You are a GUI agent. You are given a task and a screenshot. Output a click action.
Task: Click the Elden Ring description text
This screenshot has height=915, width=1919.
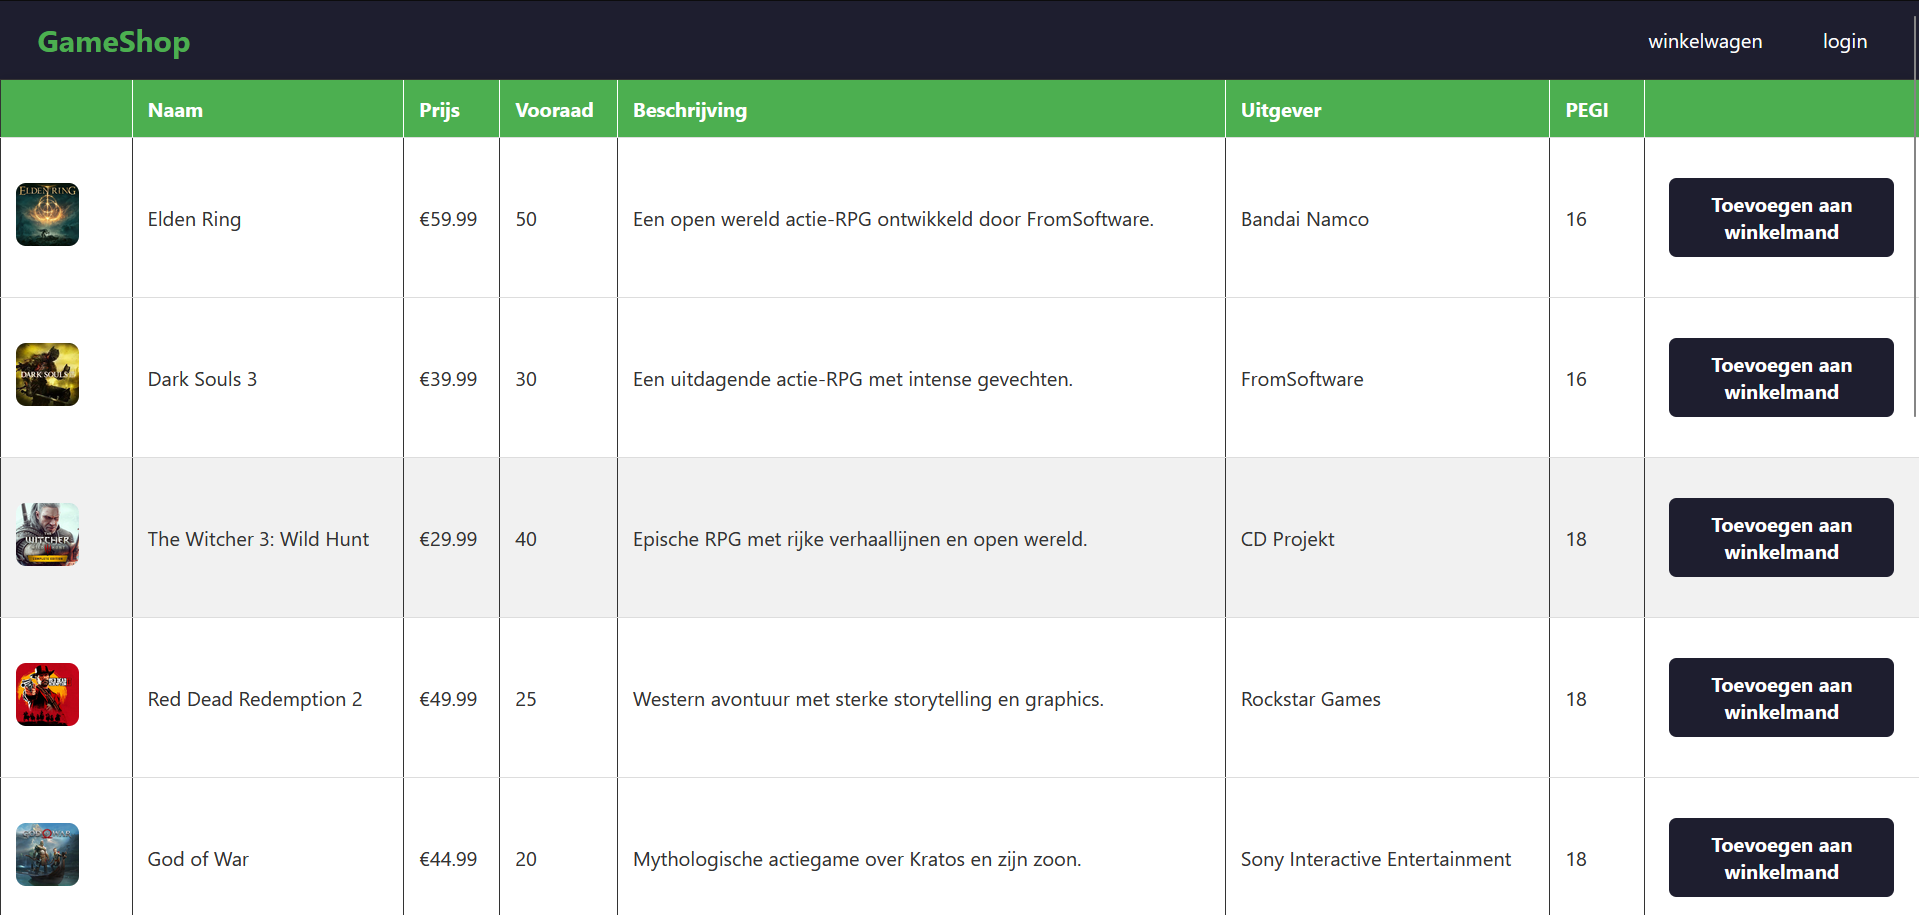point(893,219)
